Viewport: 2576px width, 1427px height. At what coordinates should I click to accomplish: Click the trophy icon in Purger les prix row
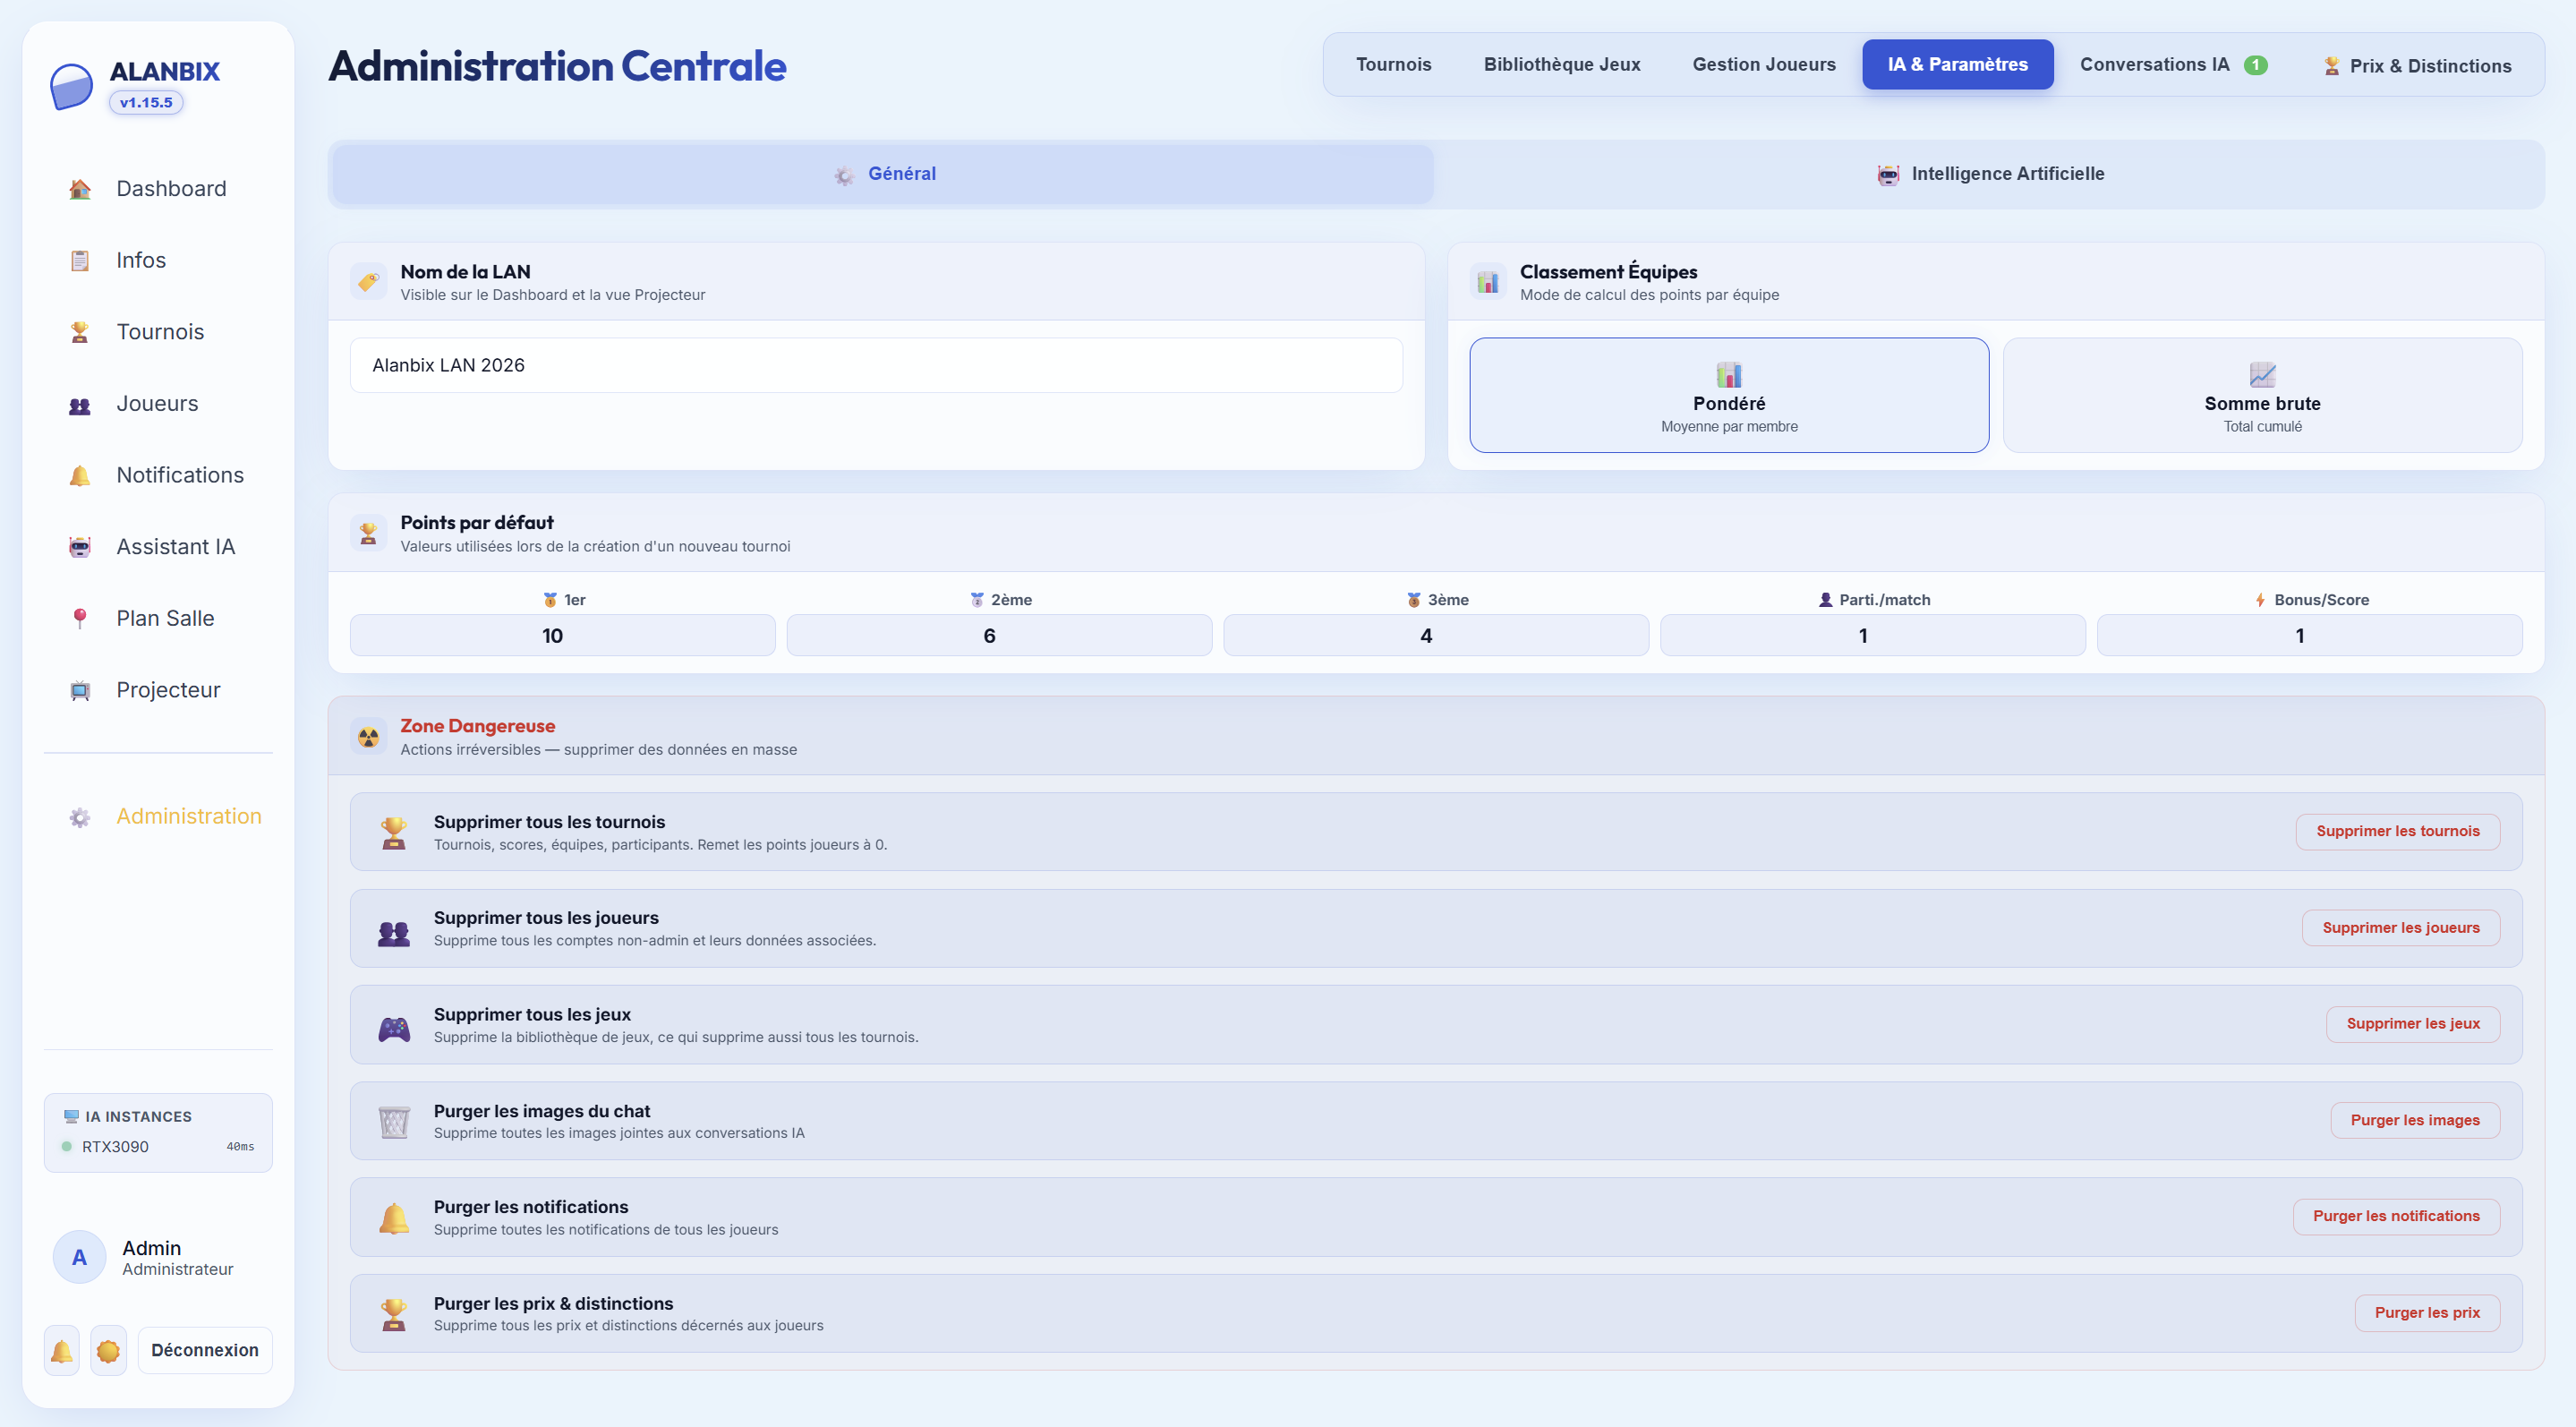click(x=394, y=1314)
